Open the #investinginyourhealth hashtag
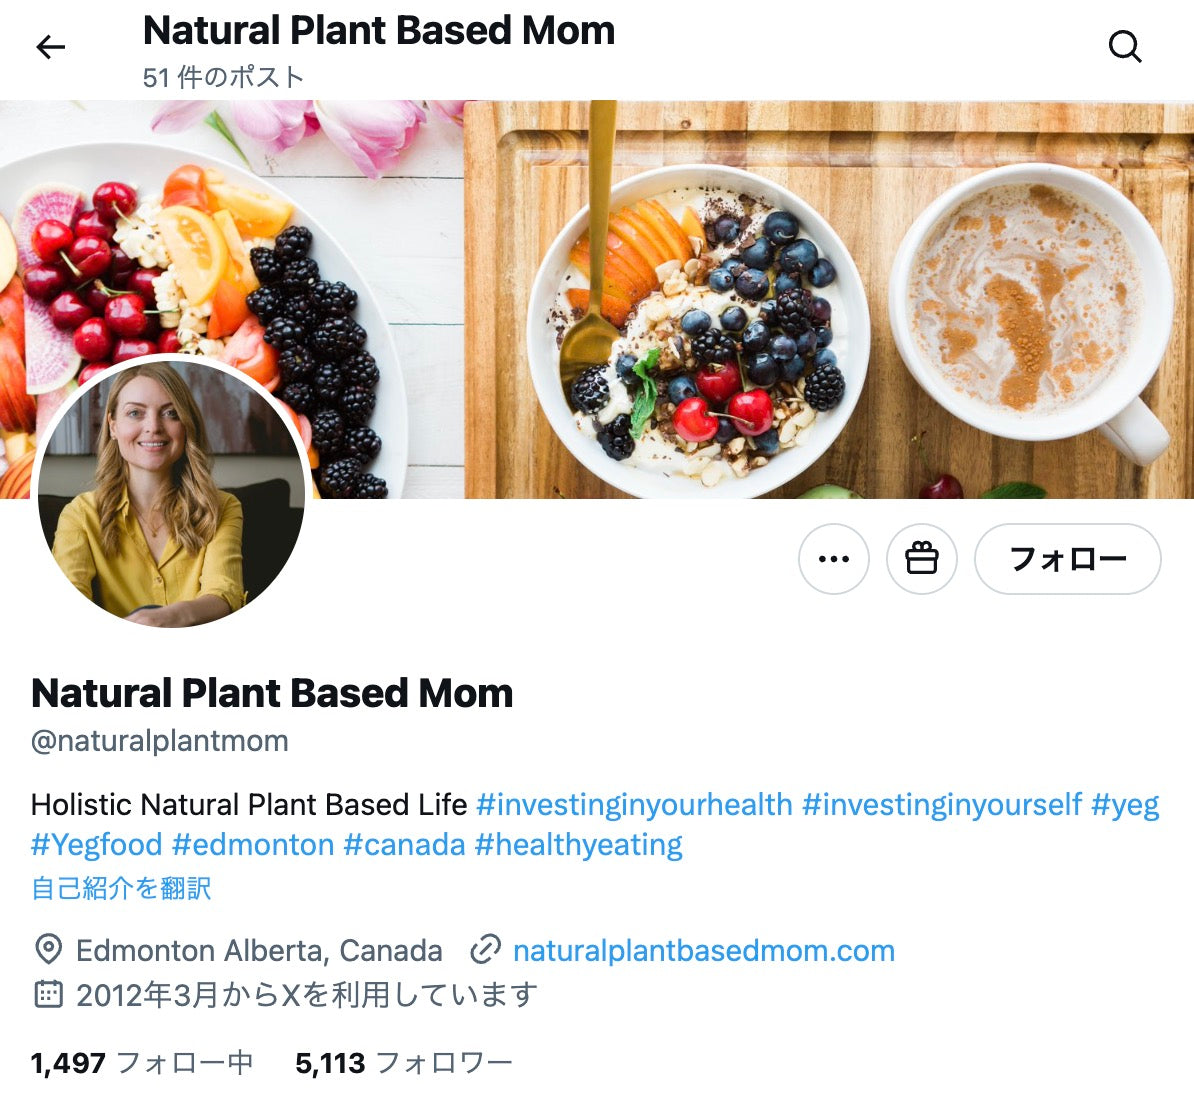Screen dimensions: 1194x1104 pyautogui.click(x=634, y=805)
